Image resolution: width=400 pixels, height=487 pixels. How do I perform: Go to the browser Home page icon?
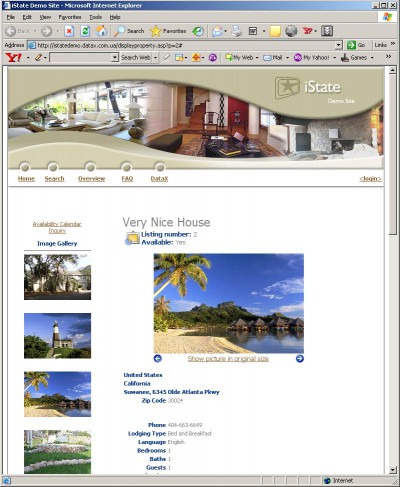click(101, 31)
